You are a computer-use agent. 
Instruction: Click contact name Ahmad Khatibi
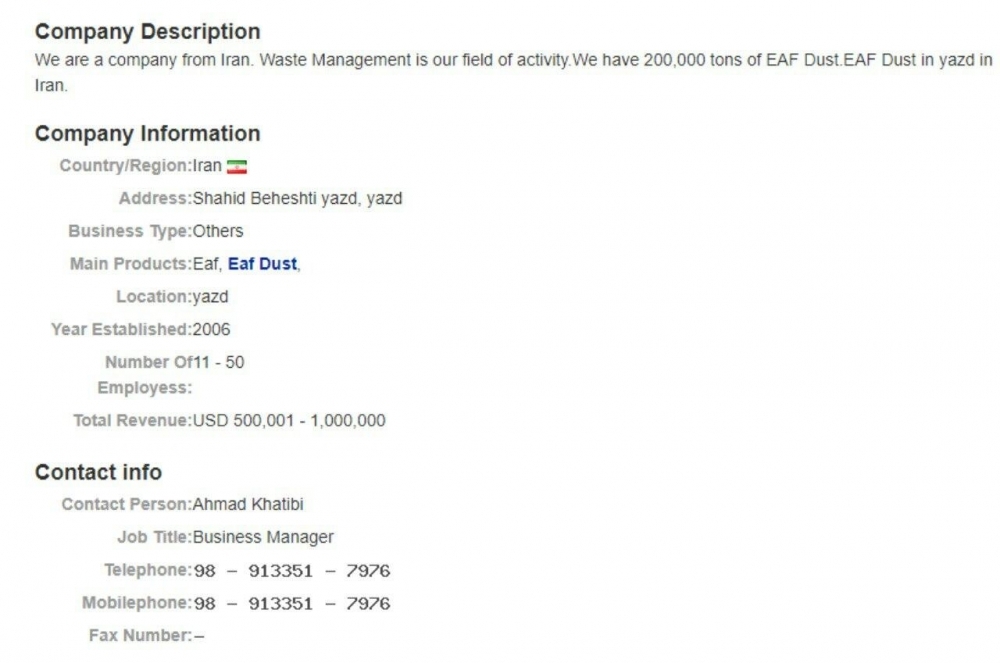coord(248,504)
